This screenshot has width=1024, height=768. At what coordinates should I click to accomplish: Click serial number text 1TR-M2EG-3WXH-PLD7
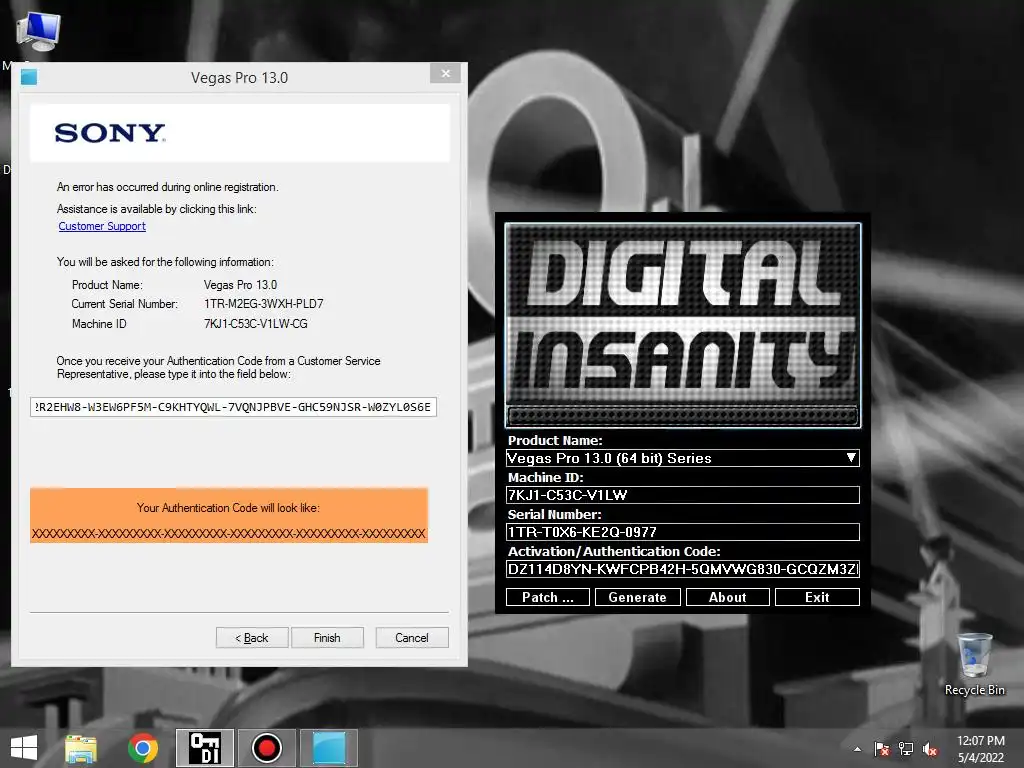(263, 304)
